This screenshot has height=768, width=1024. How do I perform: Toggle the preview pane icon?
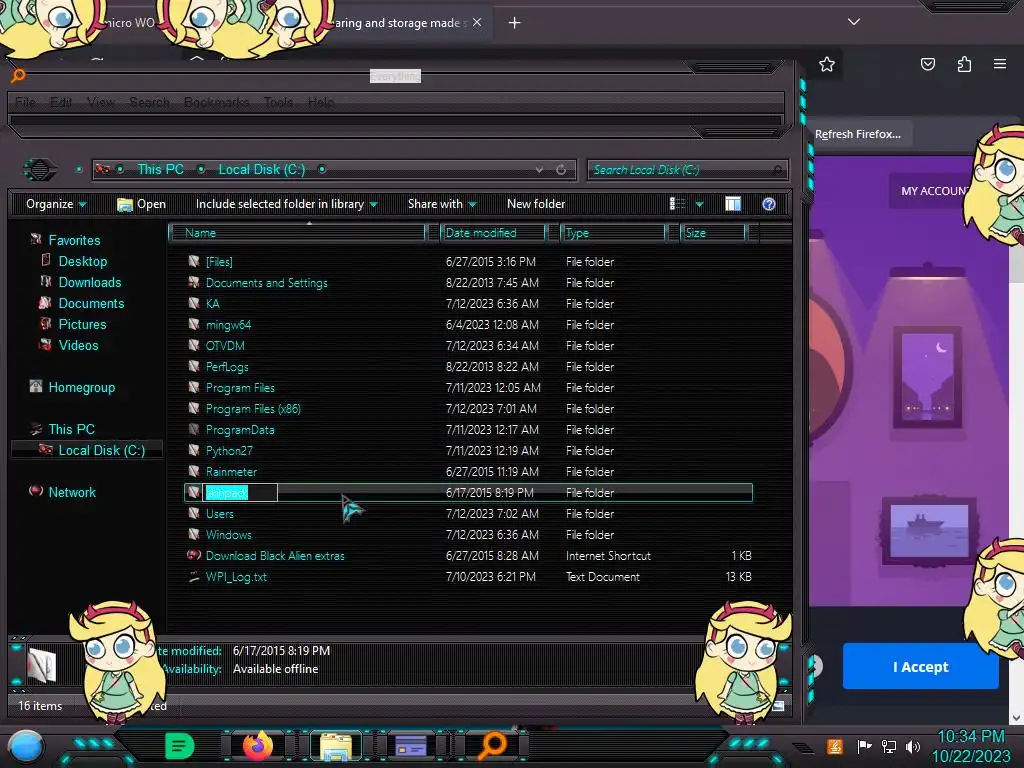coord(733,204)
